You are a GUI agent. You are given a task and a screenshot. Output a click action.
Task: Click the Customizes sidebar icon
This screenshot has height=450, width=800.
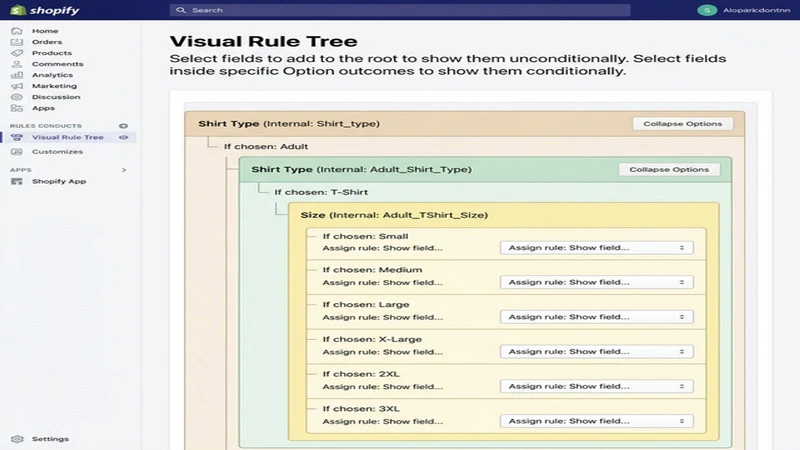(x=17, y=152)
